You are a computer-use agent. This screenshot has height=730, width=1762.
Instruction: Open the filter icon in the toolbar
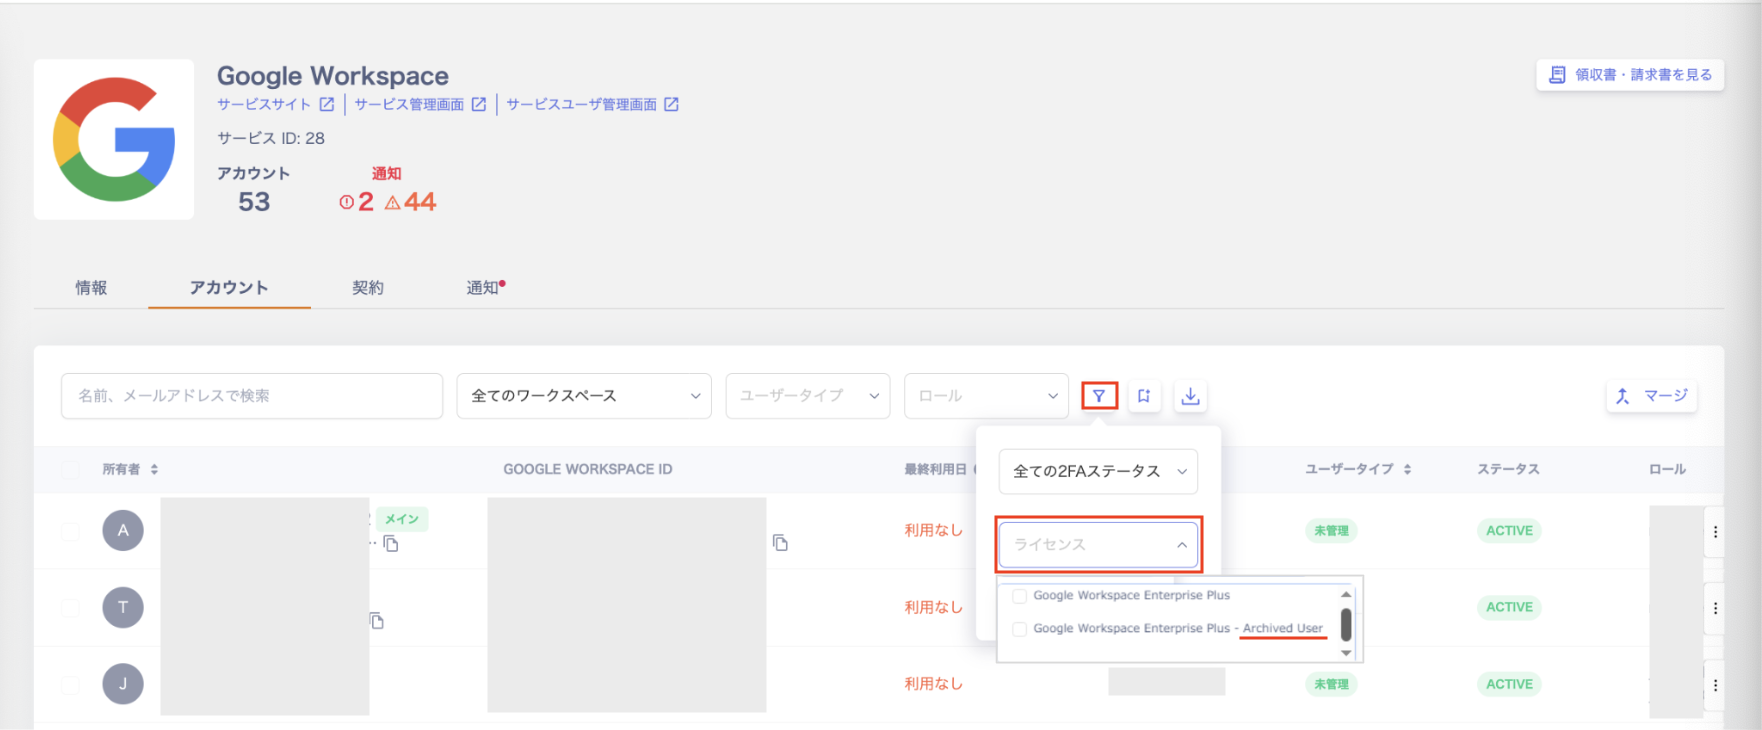(x=1099, y=396)
